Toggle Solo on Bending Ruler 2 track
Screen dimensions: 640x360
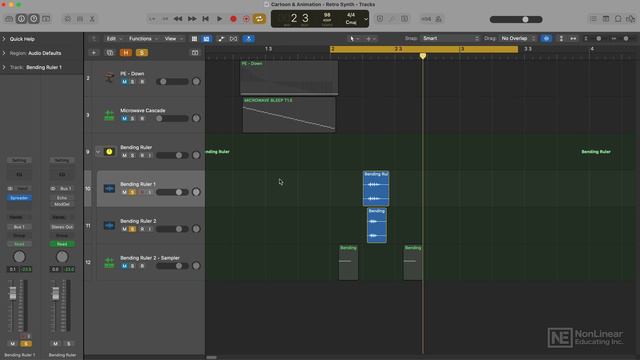point(132,229)
